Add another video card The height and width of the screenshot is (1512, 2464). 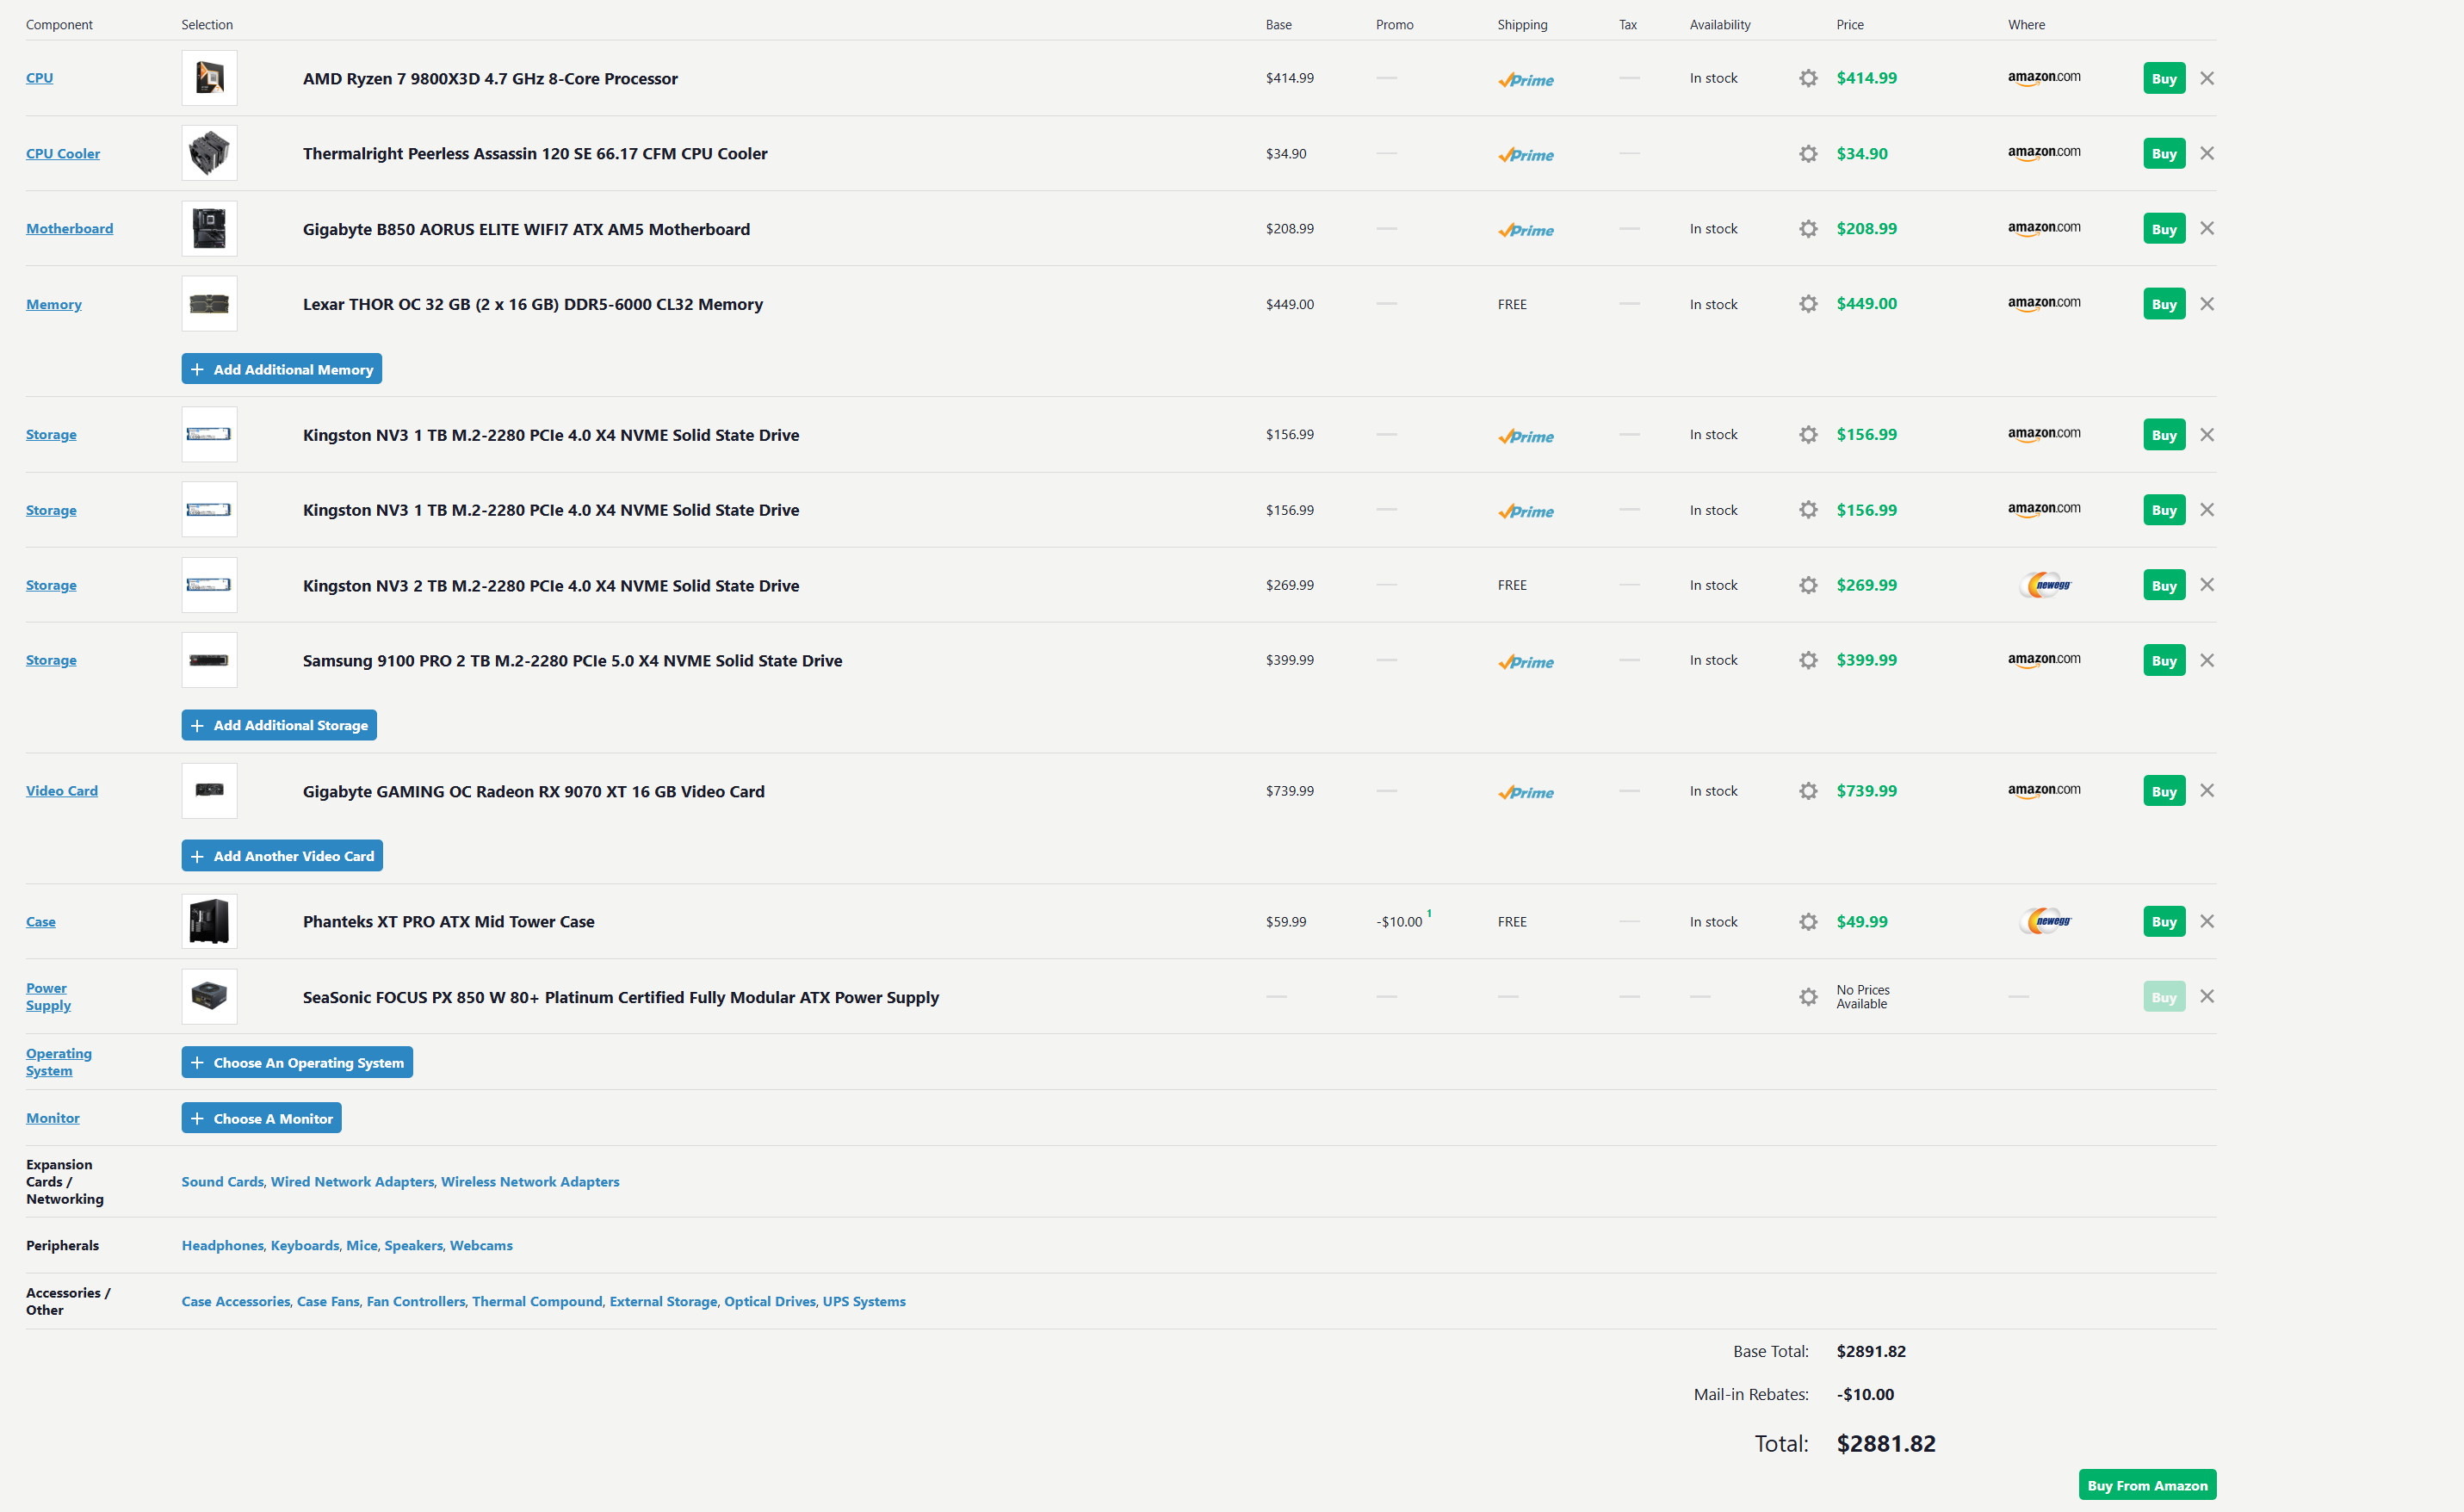(x=282, y=856)
